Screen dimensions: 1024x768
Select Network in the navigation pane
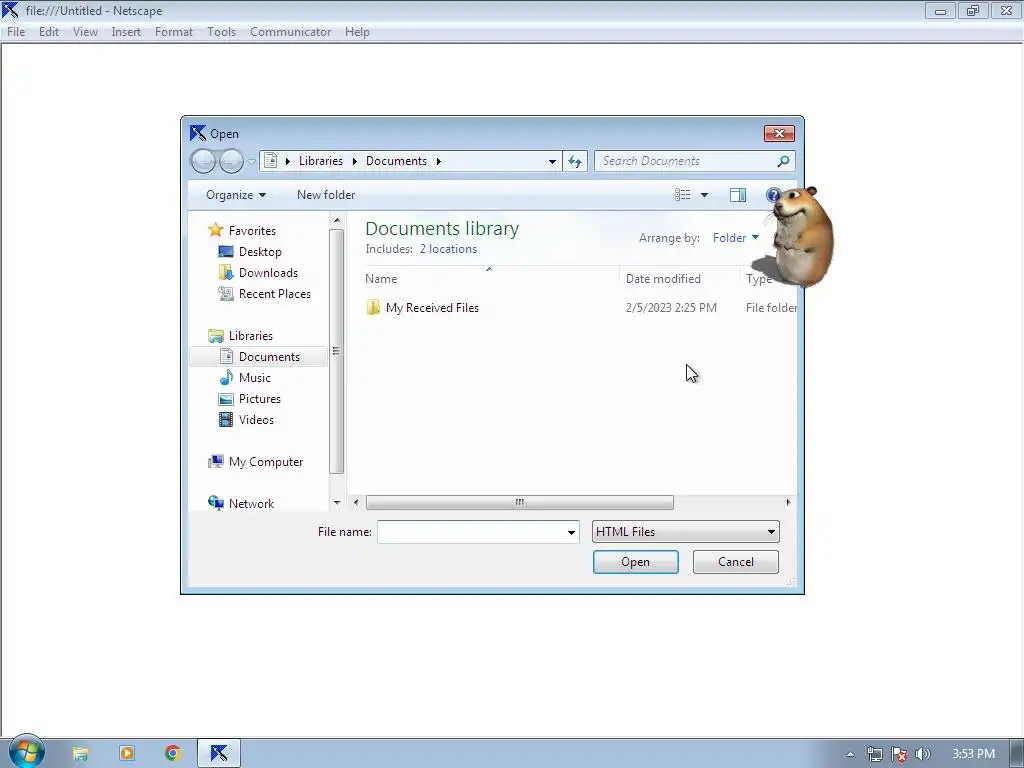pyautogui.click(x=251, y=504)
